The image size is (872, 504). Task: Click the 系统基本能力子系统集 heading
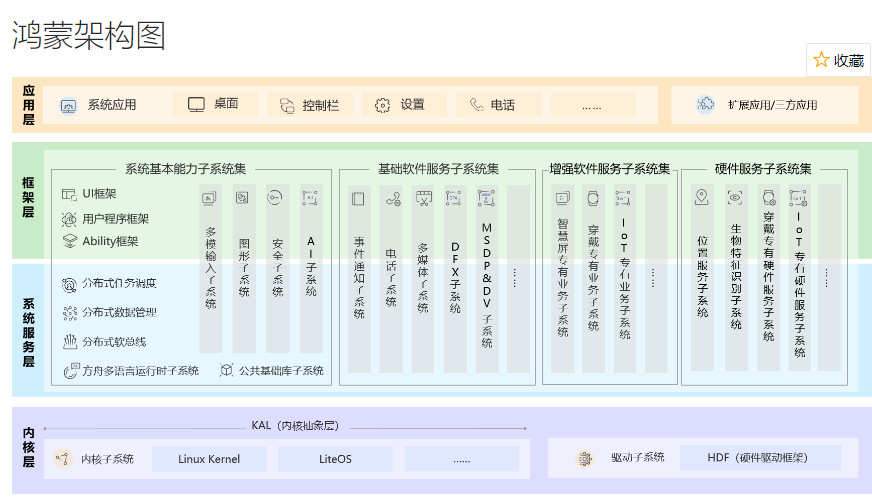click(x=185, y=169)
